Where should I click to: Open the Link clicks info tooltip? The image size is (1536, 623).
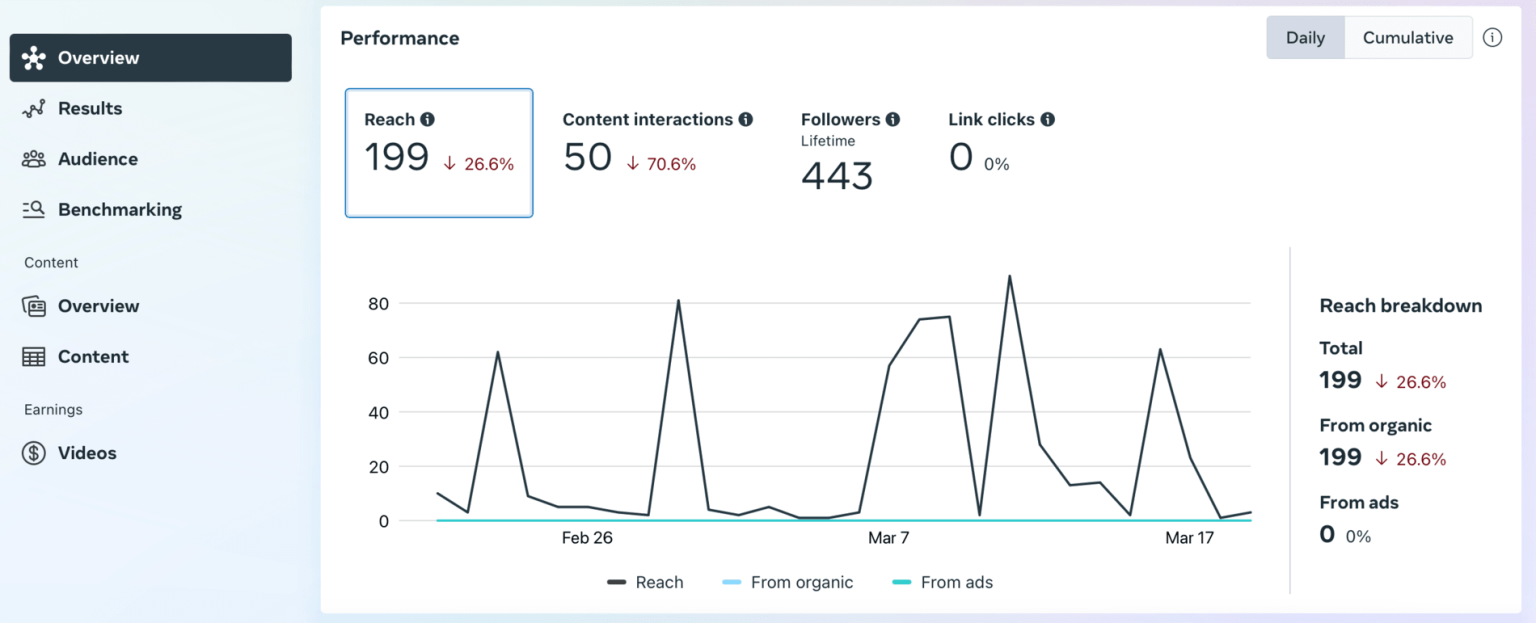point(1047,118)
